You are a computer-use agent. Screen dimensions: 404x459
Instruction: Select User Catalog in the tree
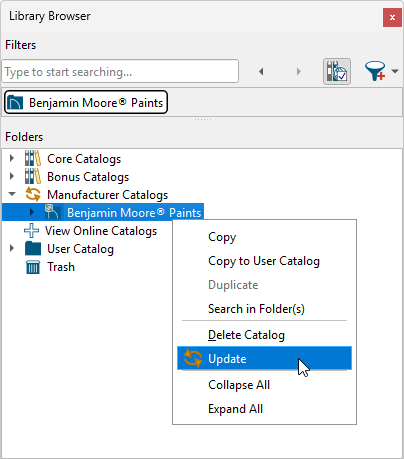[x=80, y=249]
